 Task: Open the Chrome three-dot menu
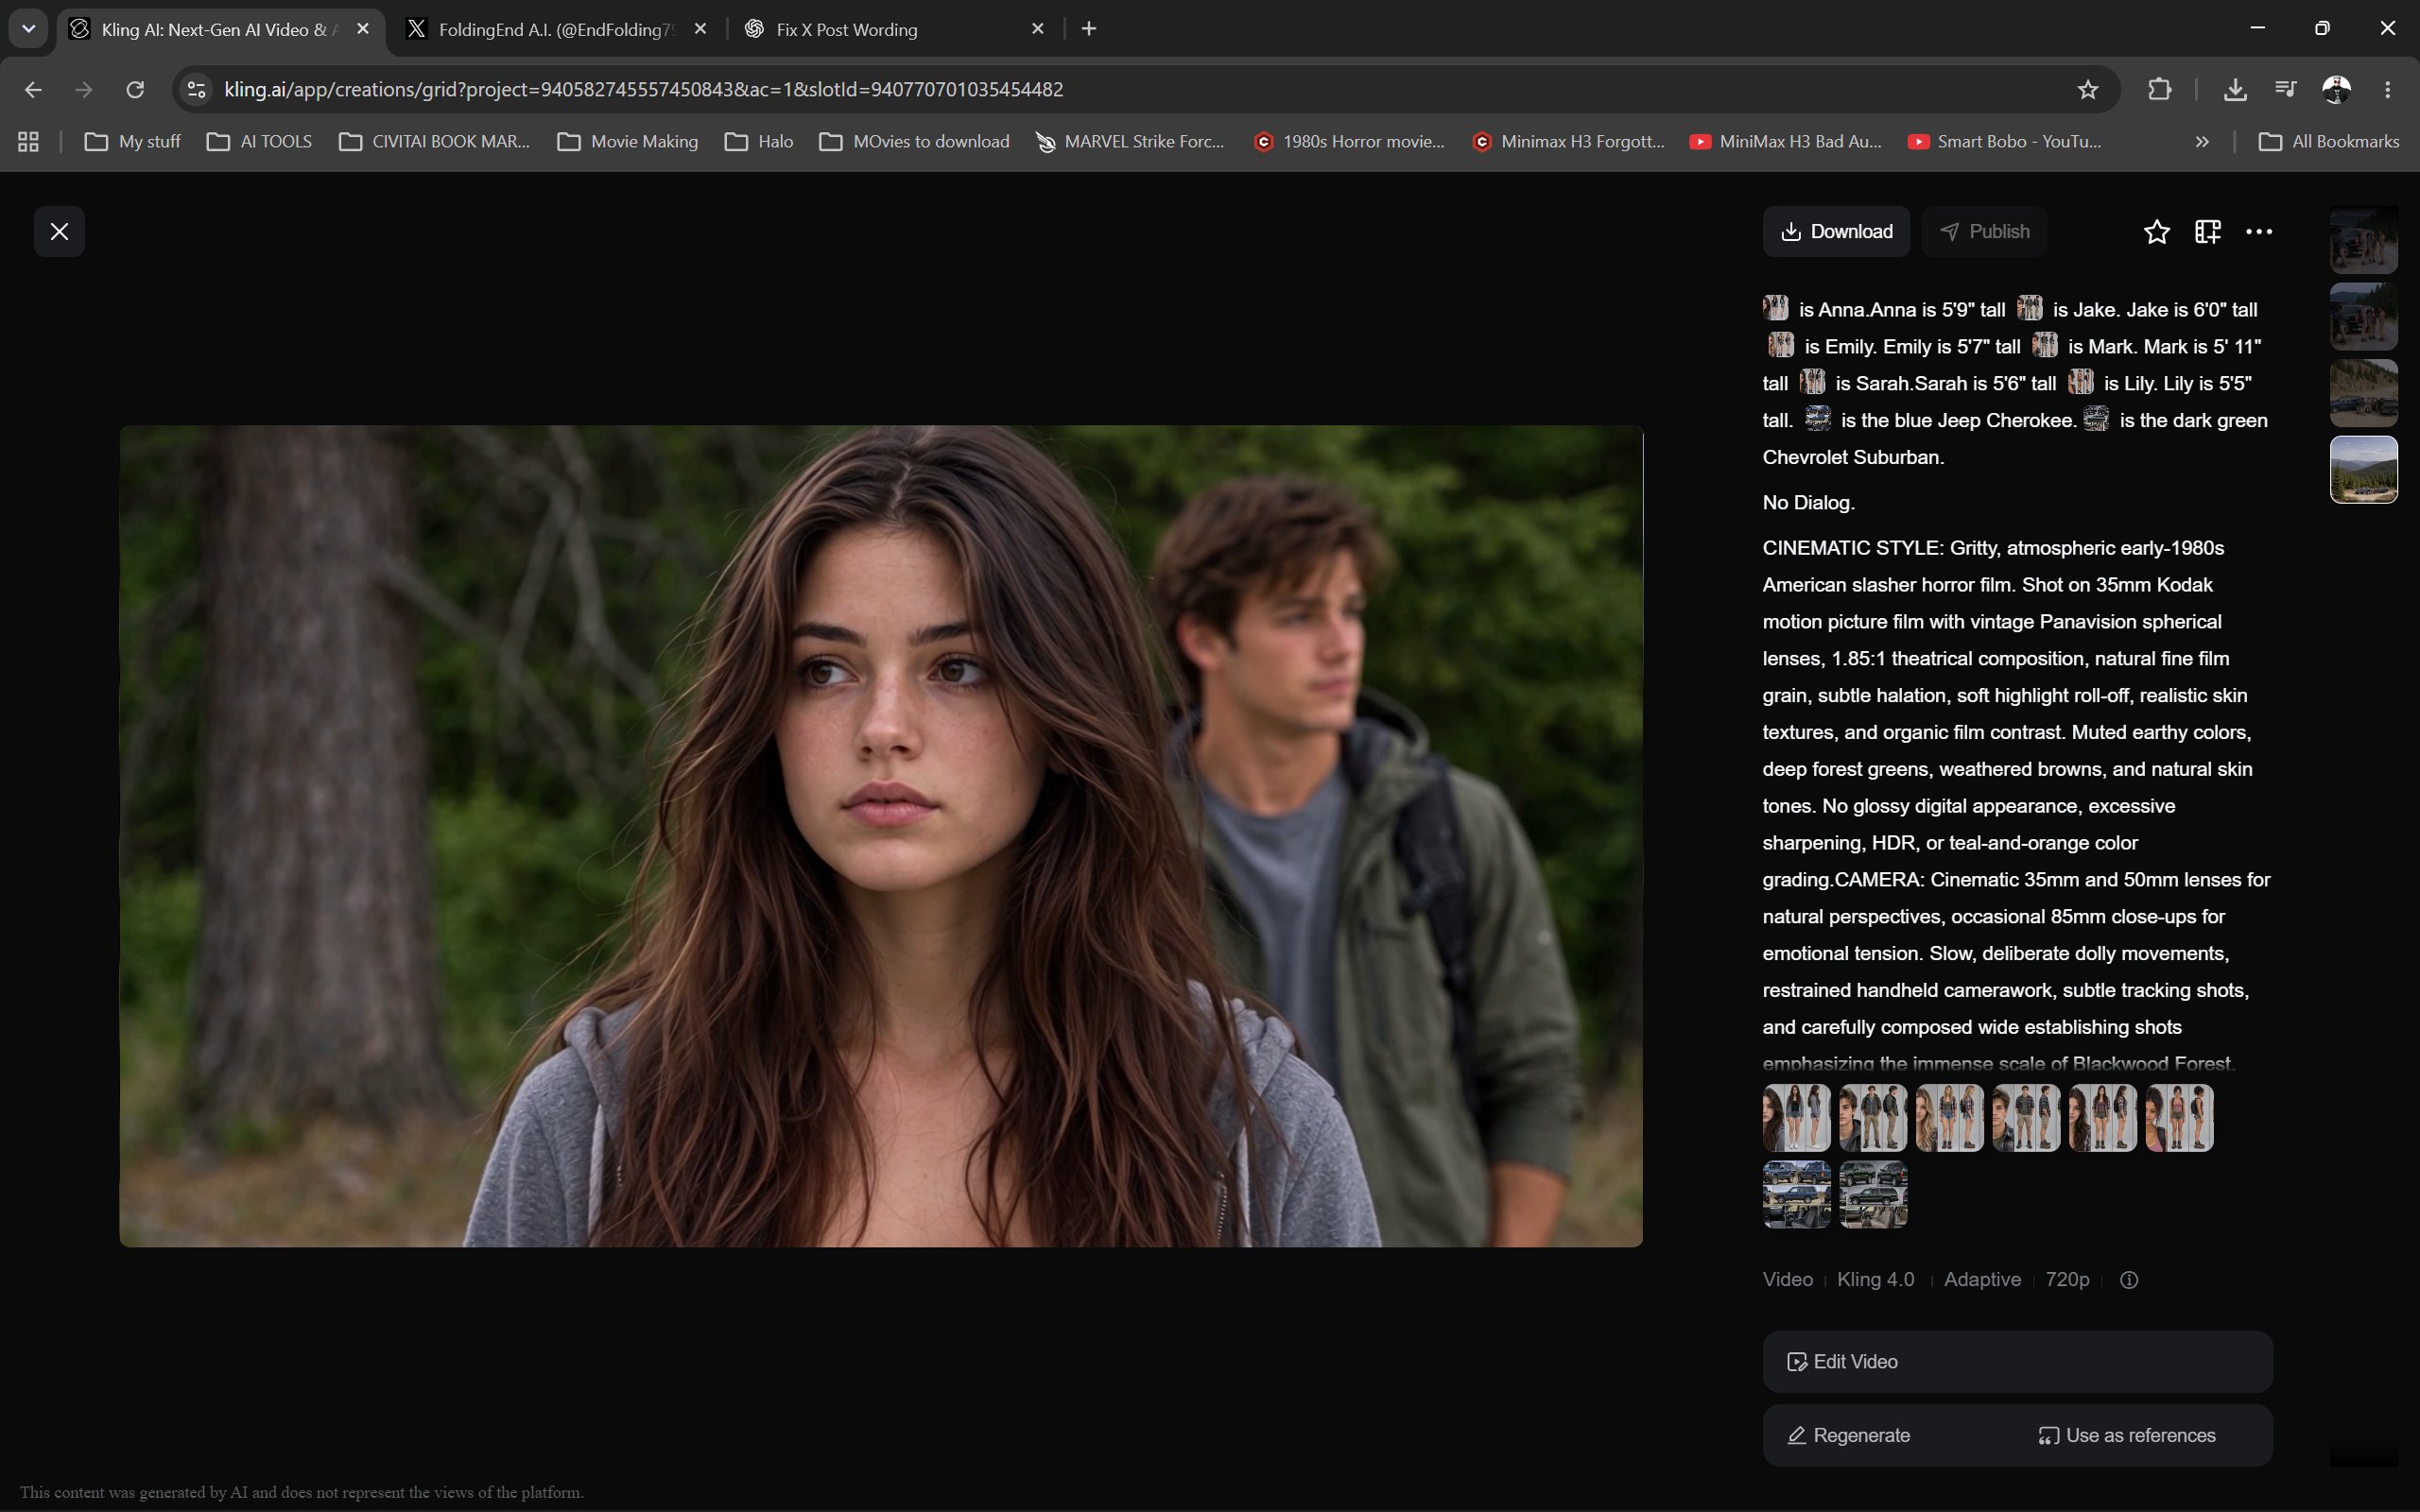pyautogui.click(x=2388, y=90)
